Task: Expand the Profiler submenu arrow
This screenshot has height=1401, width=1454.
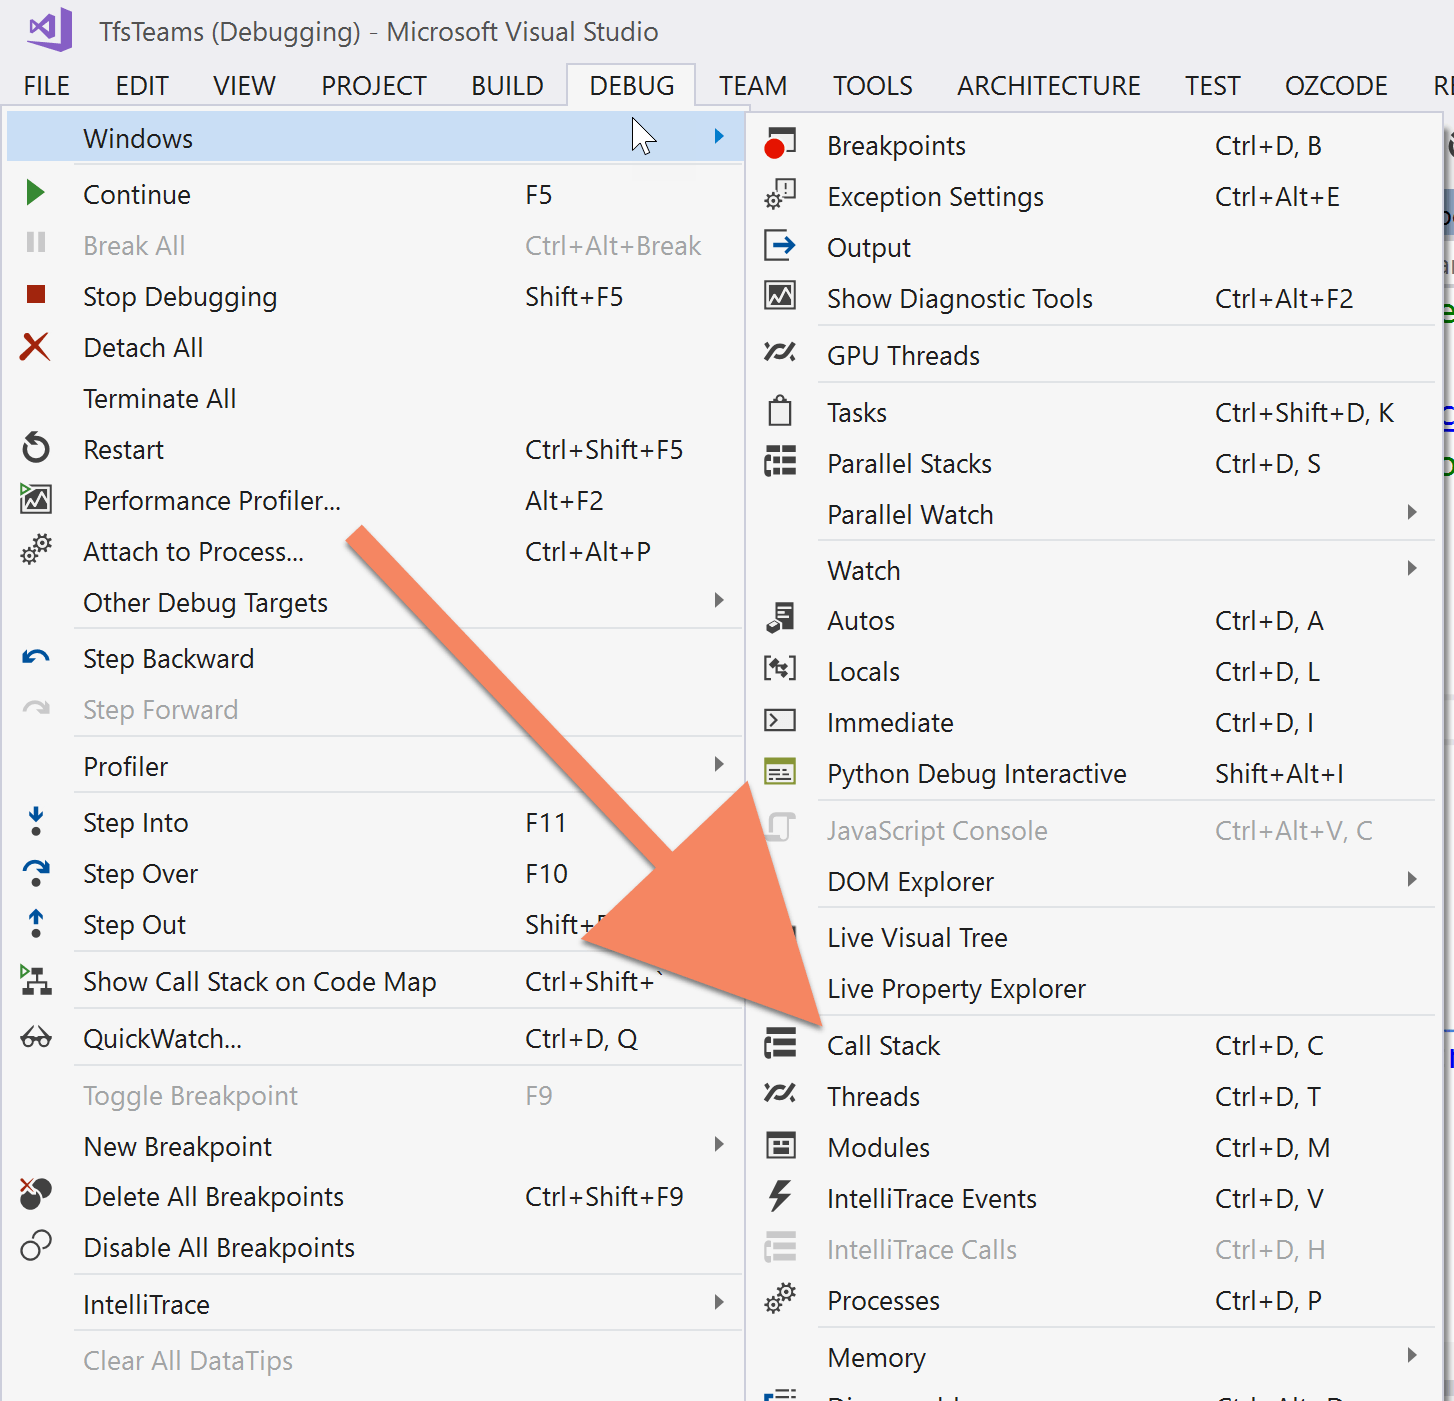Action: [719, 764]
